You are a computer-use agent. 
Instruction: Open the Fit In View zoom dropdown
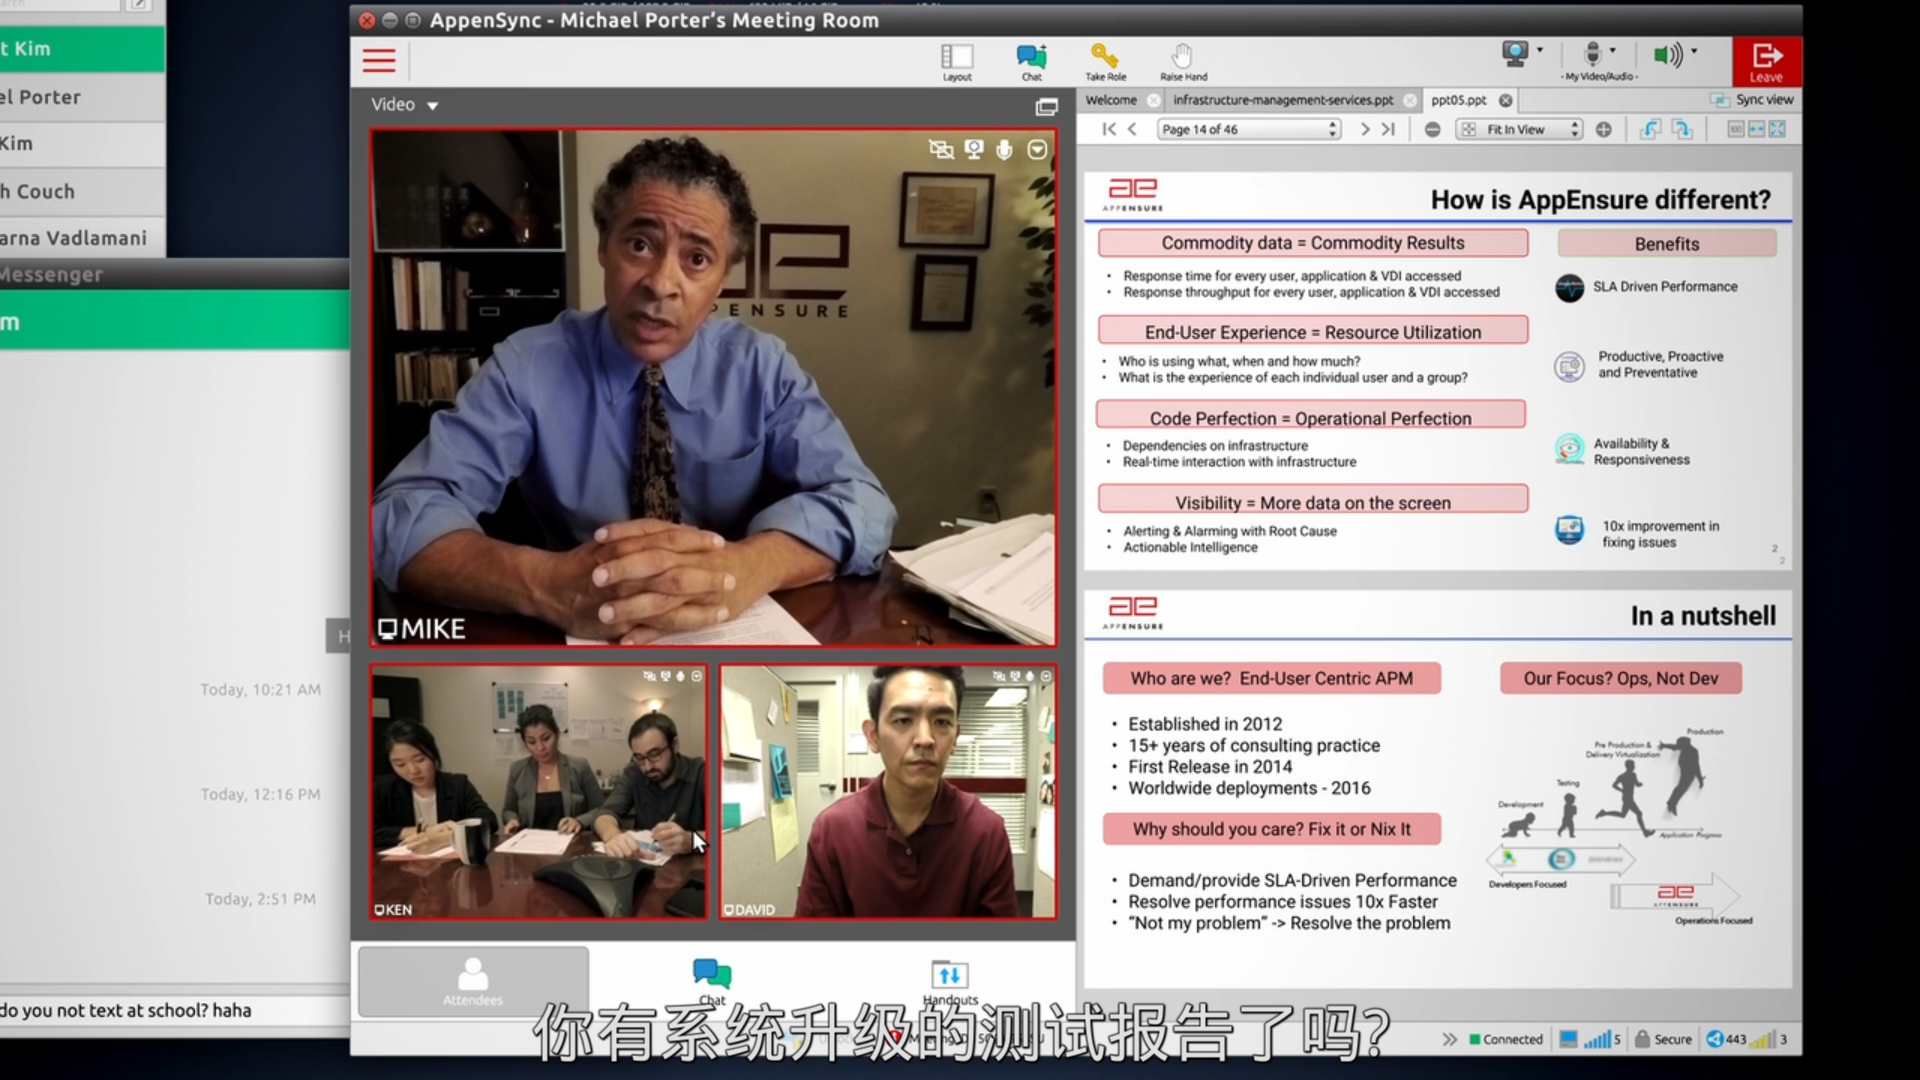[x=1519, y=129]
